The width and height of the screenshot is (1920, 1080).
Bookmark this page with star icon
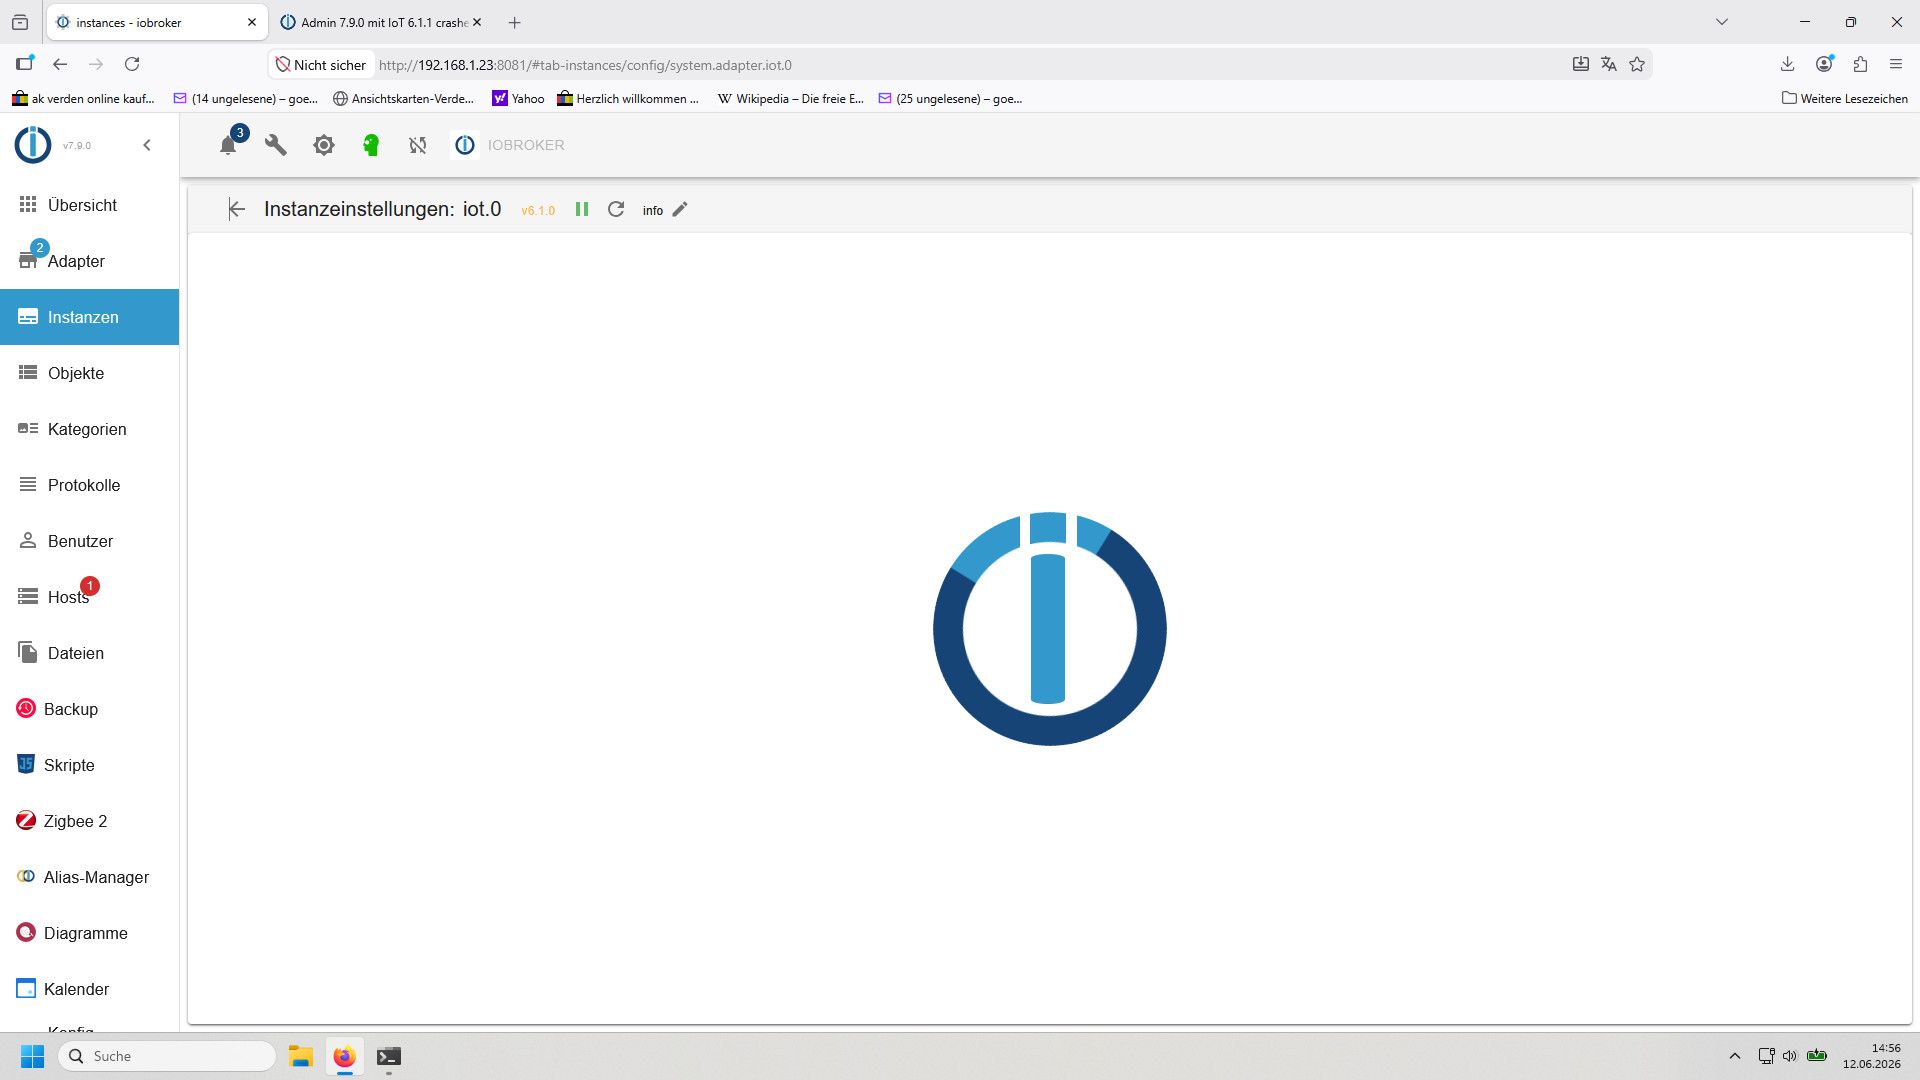(x=1637, y=64)
